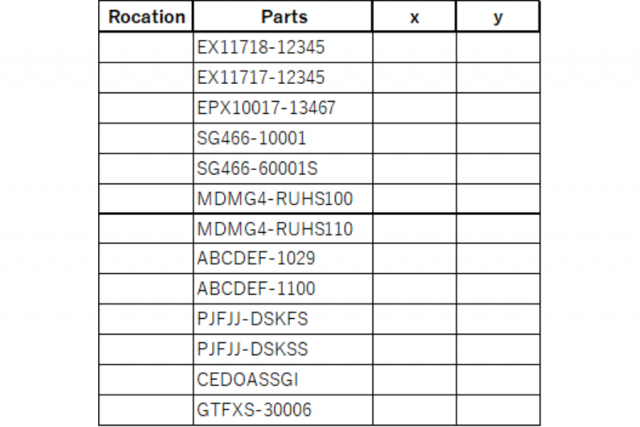Select the y column header cell
Screen dimensions: 640x427
(498, 17)
